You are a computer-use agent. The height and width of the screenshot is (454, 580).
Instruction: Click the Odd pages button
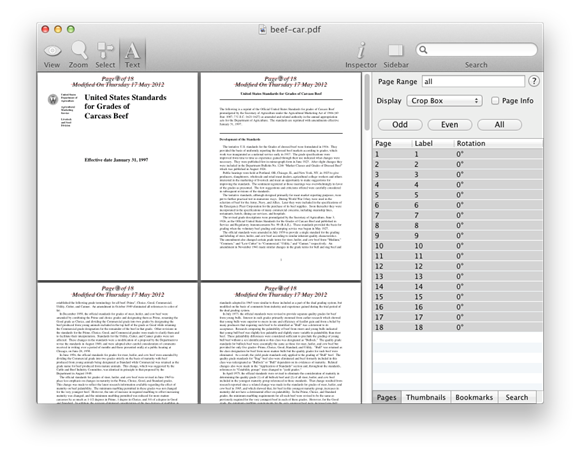(400, 125)
